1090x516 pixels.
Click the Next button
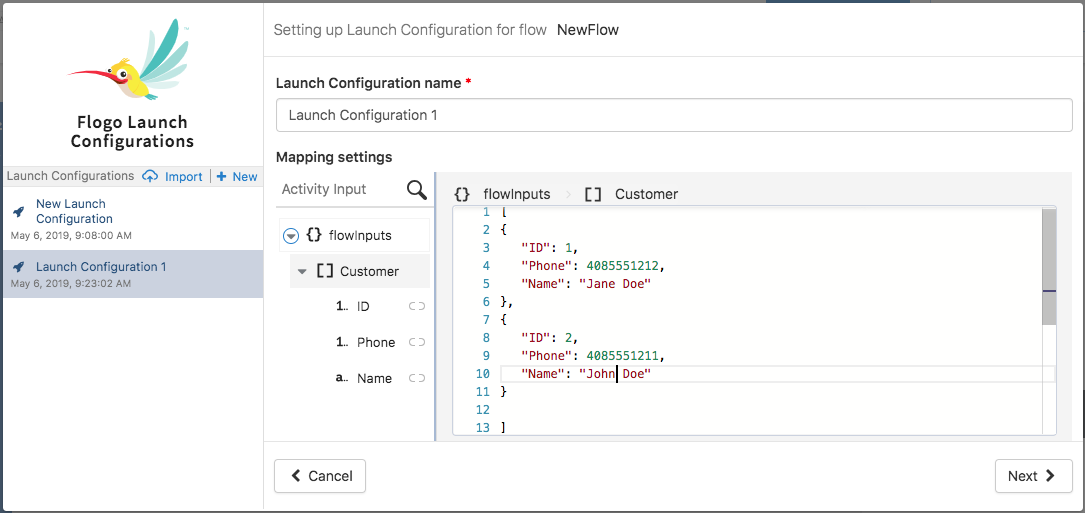click(x=1033, y=476)
